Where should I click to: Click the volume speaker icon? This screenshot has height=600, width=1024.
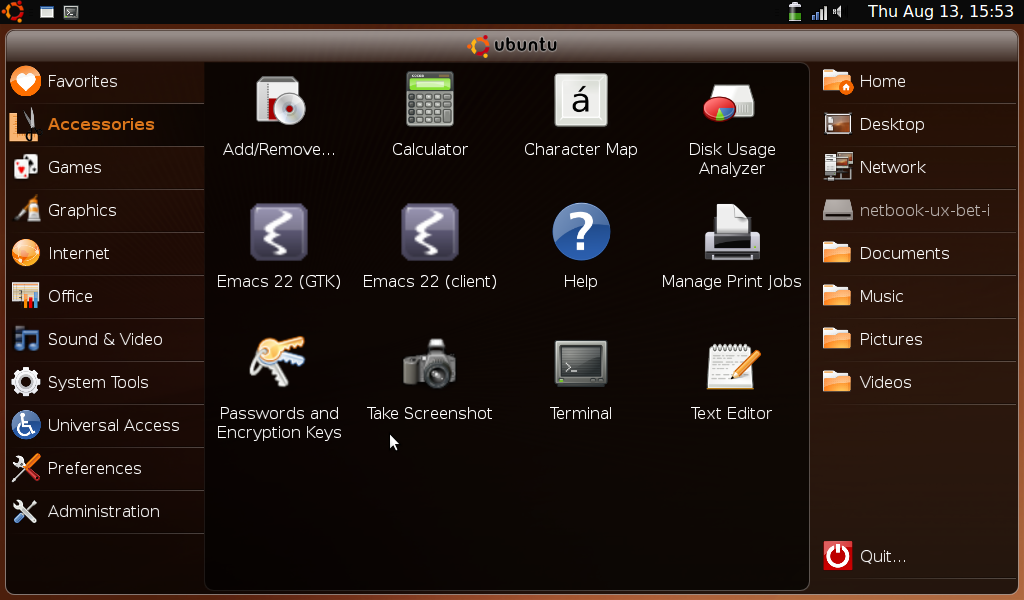(838, 12)
